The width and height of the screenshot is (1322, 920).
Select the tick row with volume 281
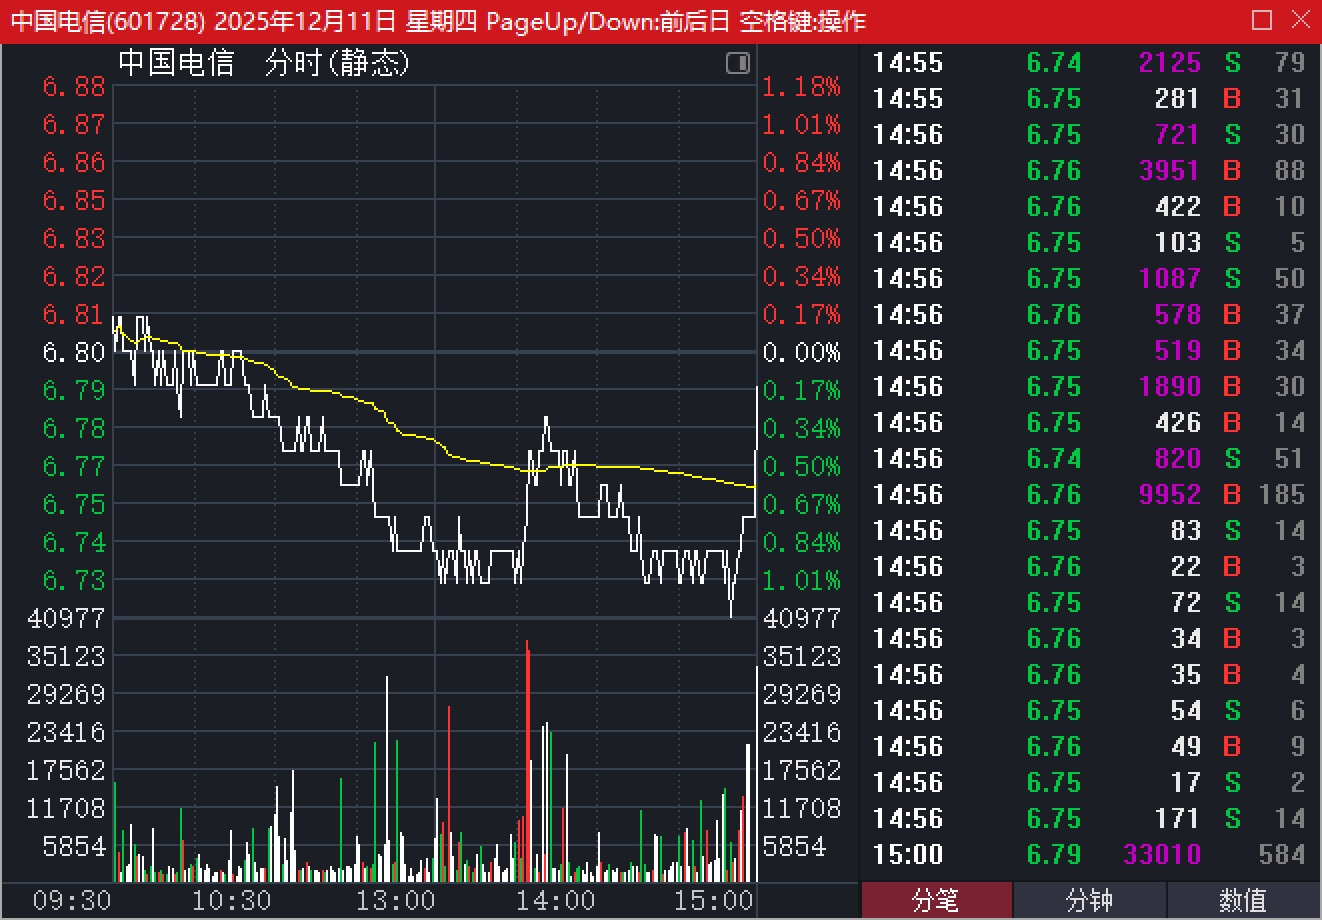[1090, 98]
